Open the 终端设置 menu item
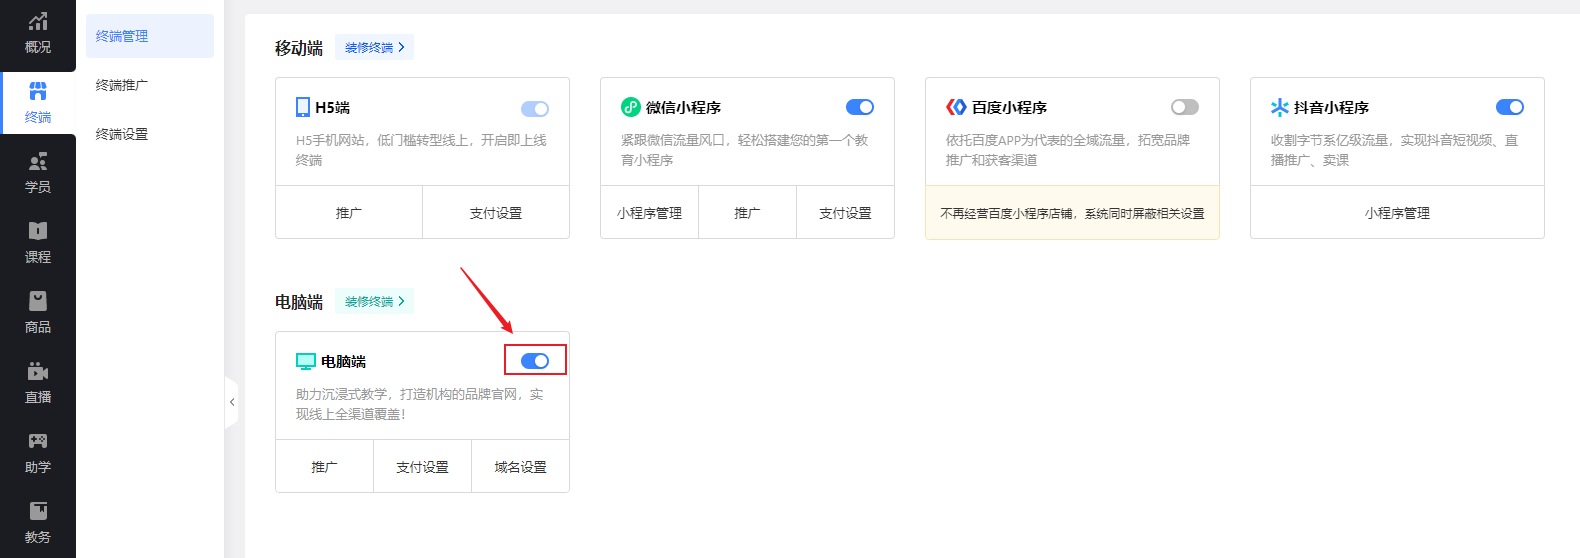1580x558 pixels. tap(122, 134)
